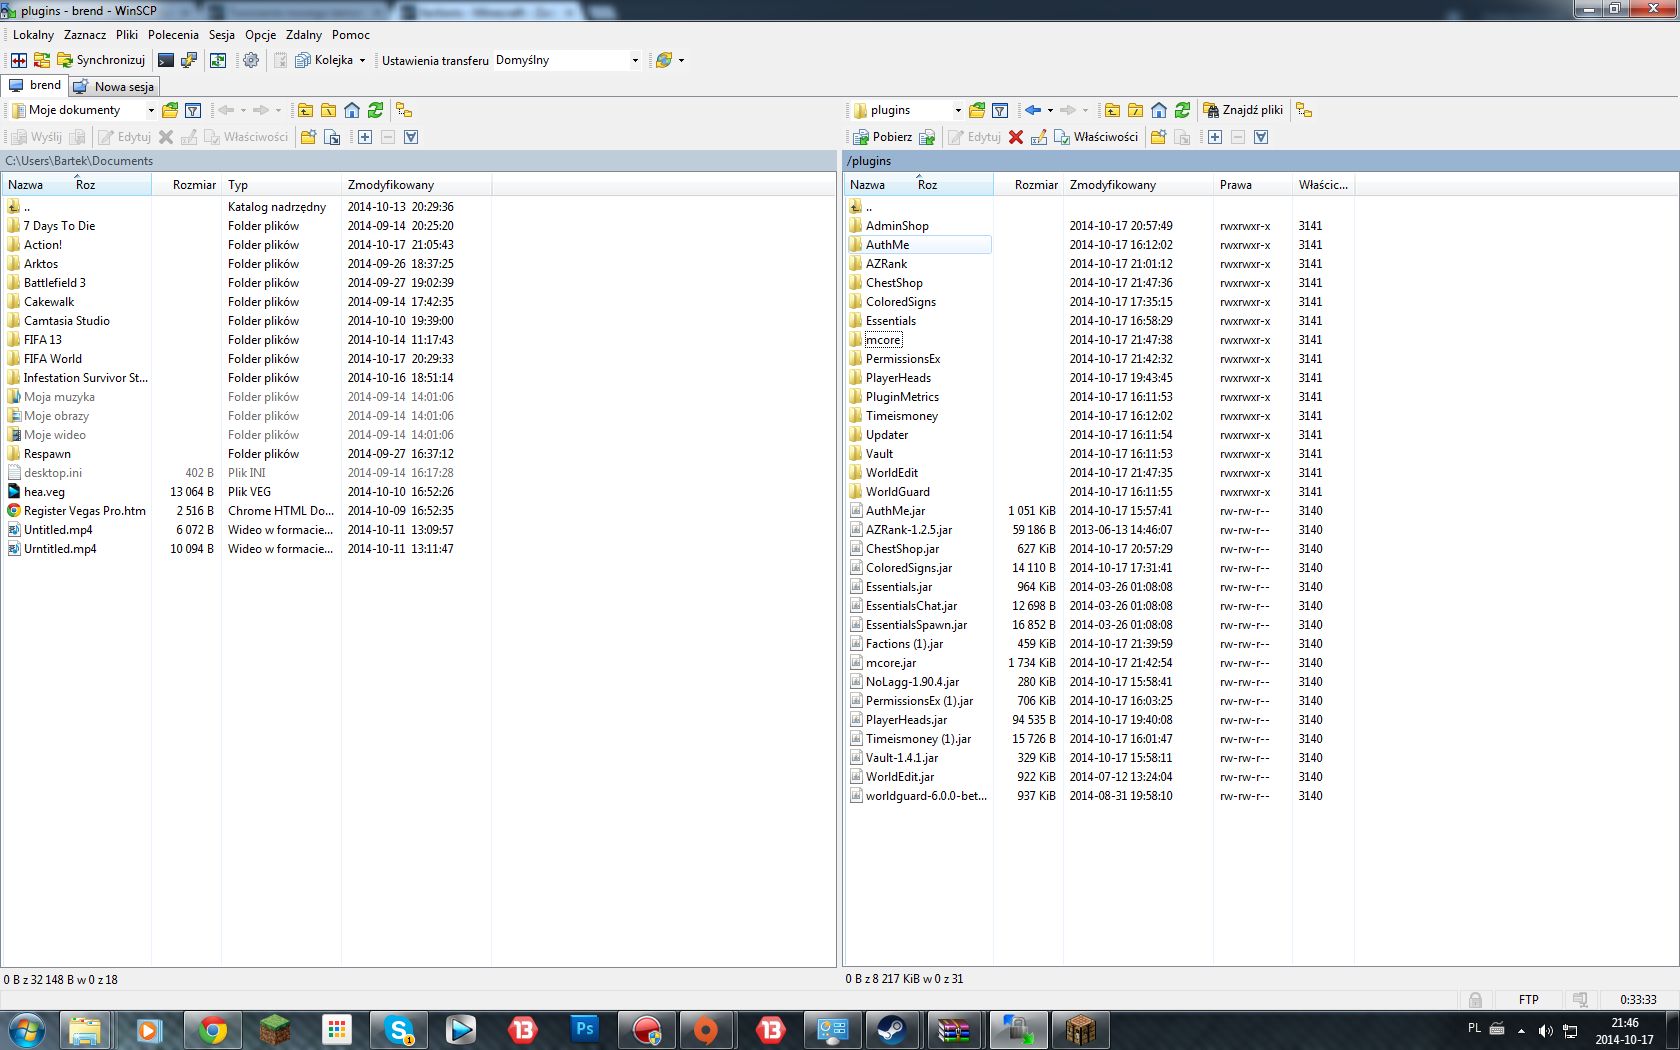Image resolution: width=1680 pixels, height=1050 pixels.
Task: Refresh the local panel
Action: (x=375, y=110)
